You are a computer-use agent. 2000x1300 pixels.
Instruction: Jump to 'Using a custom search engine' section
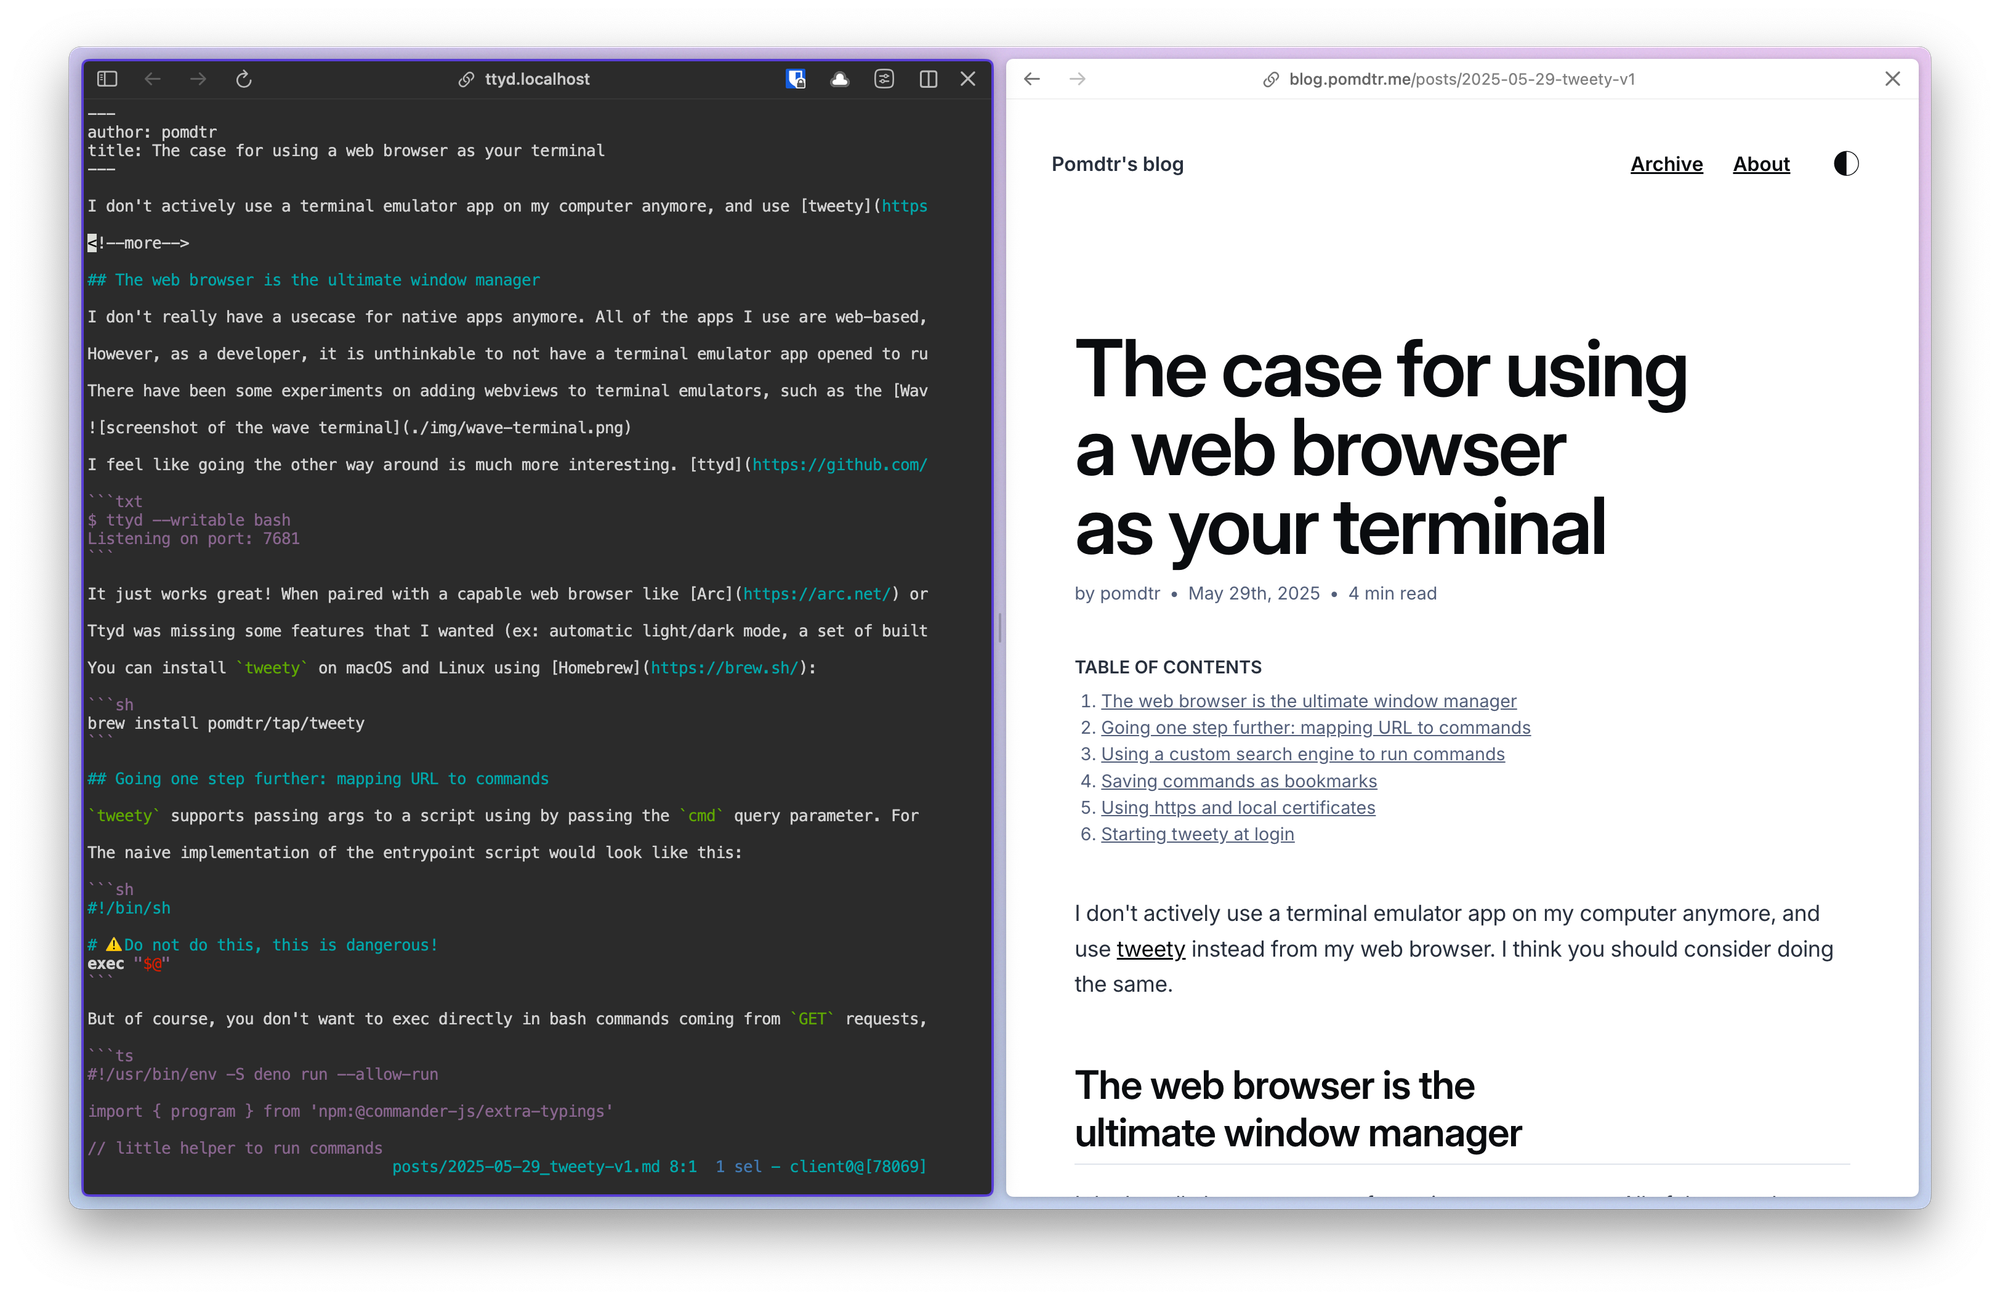1302,754
